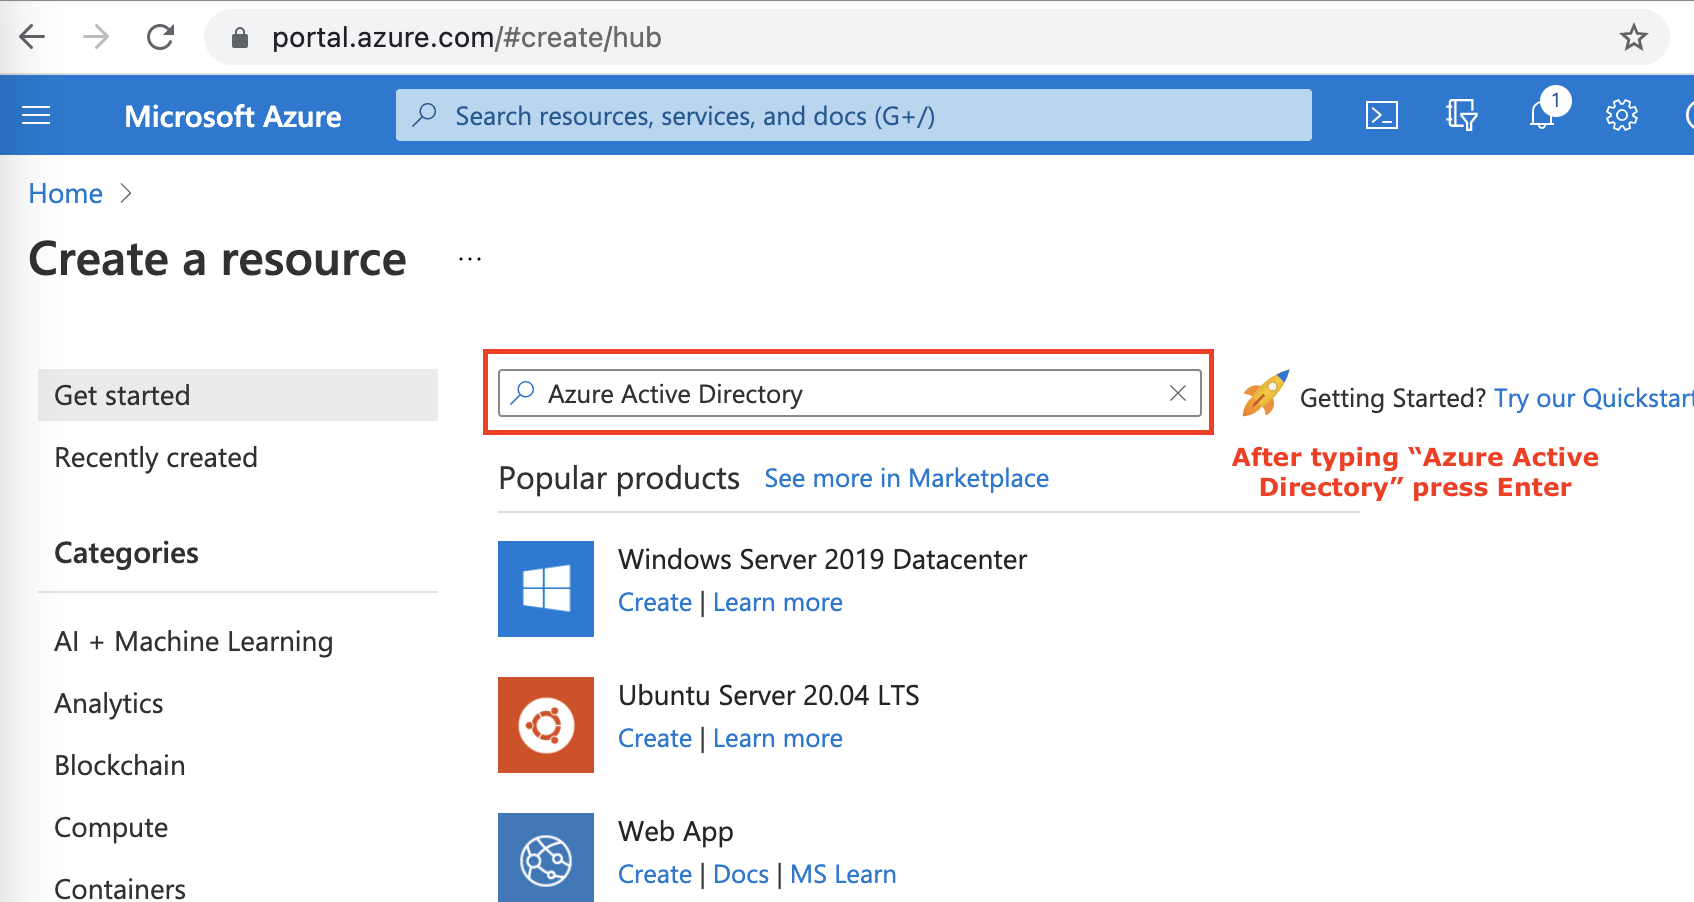Focus the Search resources, services, and docs field
Image resolution: width=1694 pixels, height=902 pixels.
(853, 116)
